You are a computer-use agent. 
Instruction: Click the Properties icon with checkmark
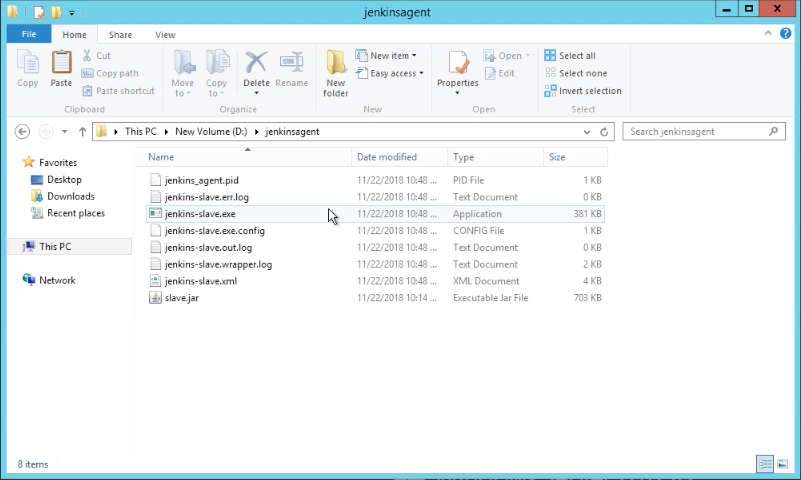point(458,63)
